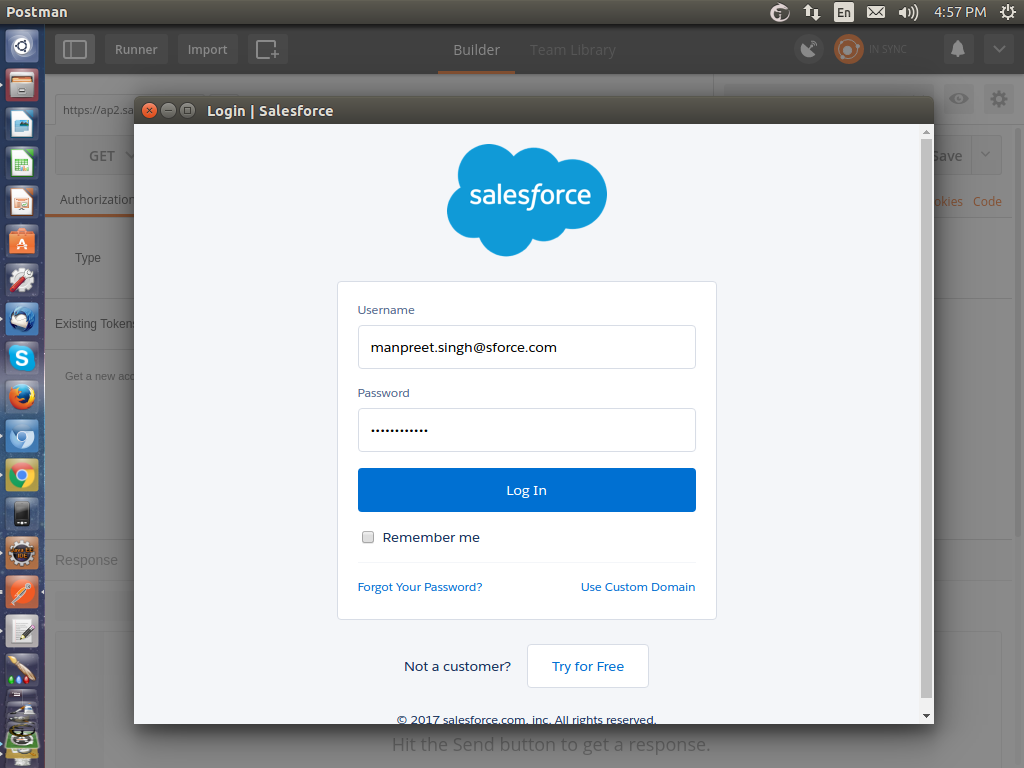This screenshot has height=768, width=1024.
Task: Open system power menu gear
Action: point(1008,12)
